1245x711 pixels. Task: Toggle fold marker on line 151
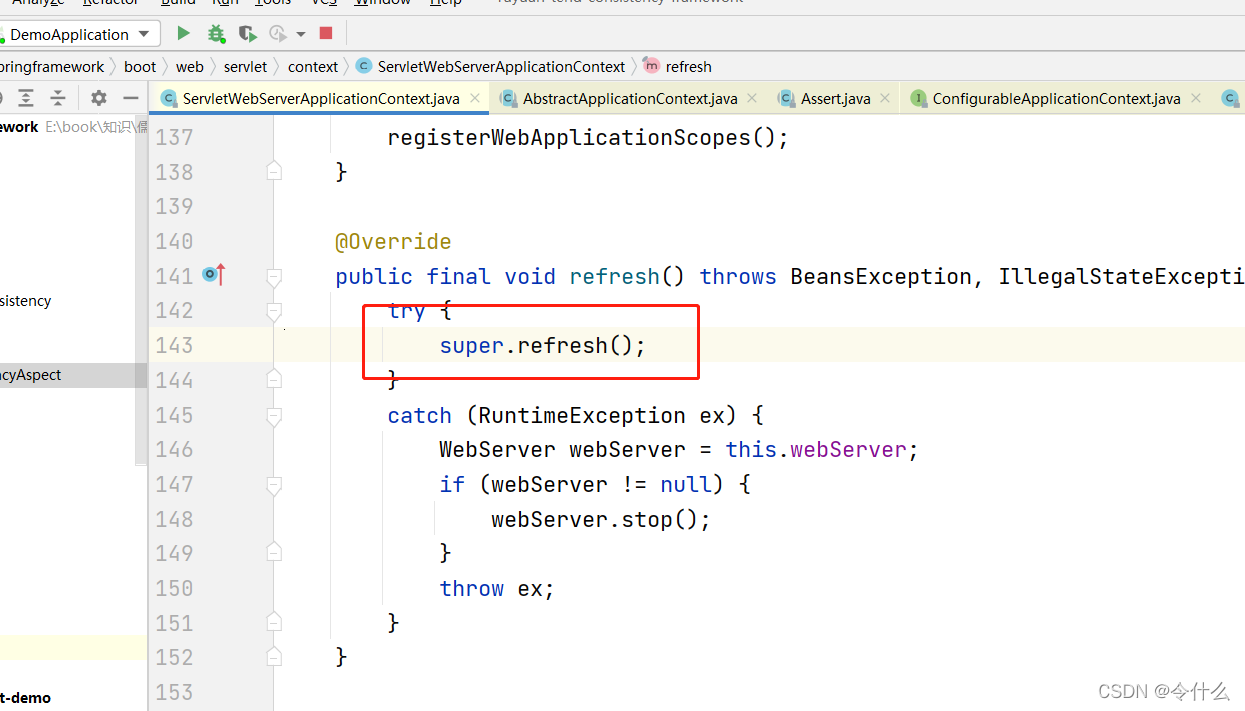(x=274, y=622)
